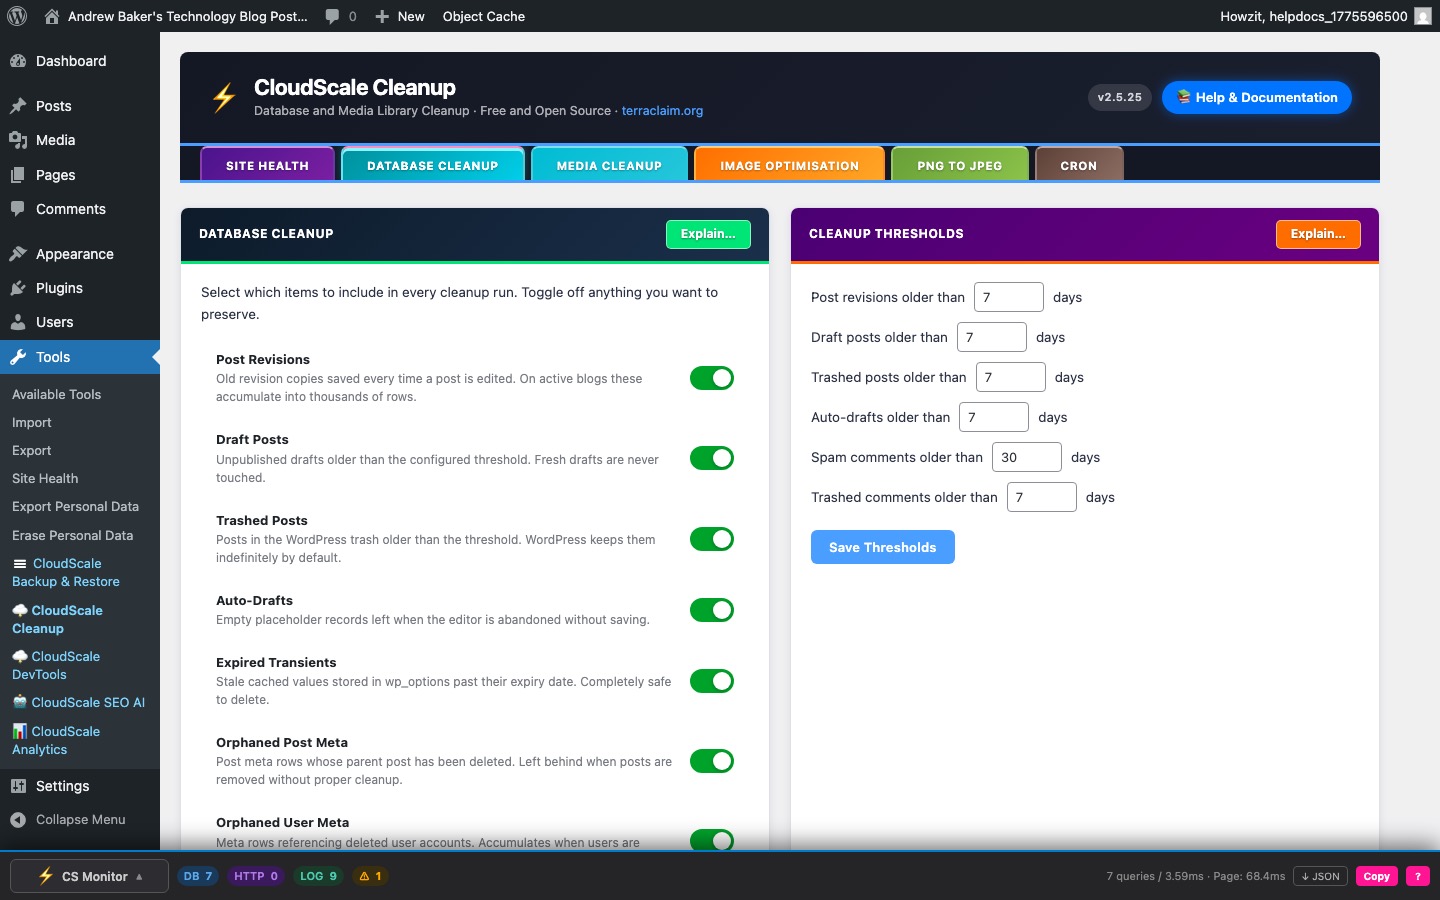1440x900 pixels.
Task: Turn off the Trashed Posts toggle
Action: click(711, 539)
